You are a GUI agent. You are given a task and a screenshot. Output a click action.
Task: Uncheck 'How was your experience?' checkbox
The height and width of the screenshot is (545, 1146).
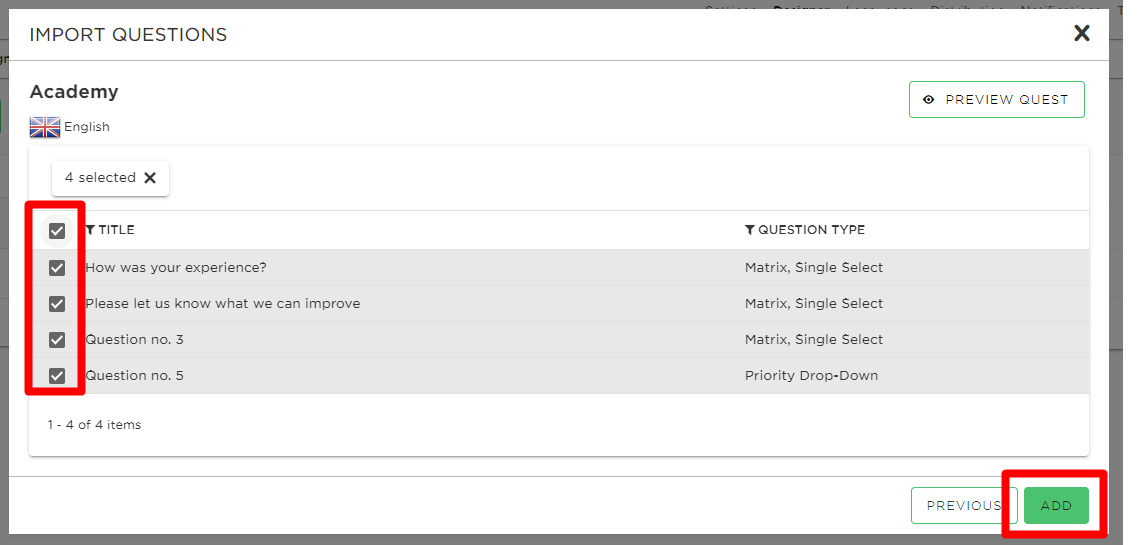[57, 268]
